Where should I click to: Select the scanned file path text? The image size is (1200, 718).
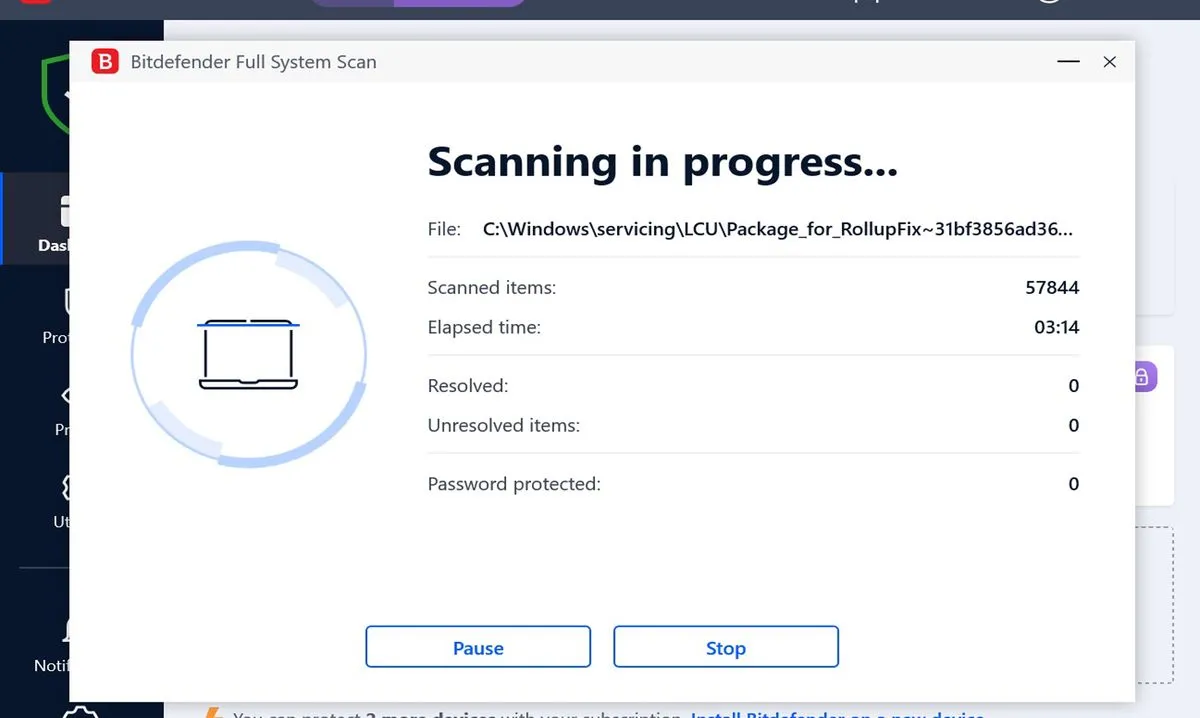coord(777,228)
